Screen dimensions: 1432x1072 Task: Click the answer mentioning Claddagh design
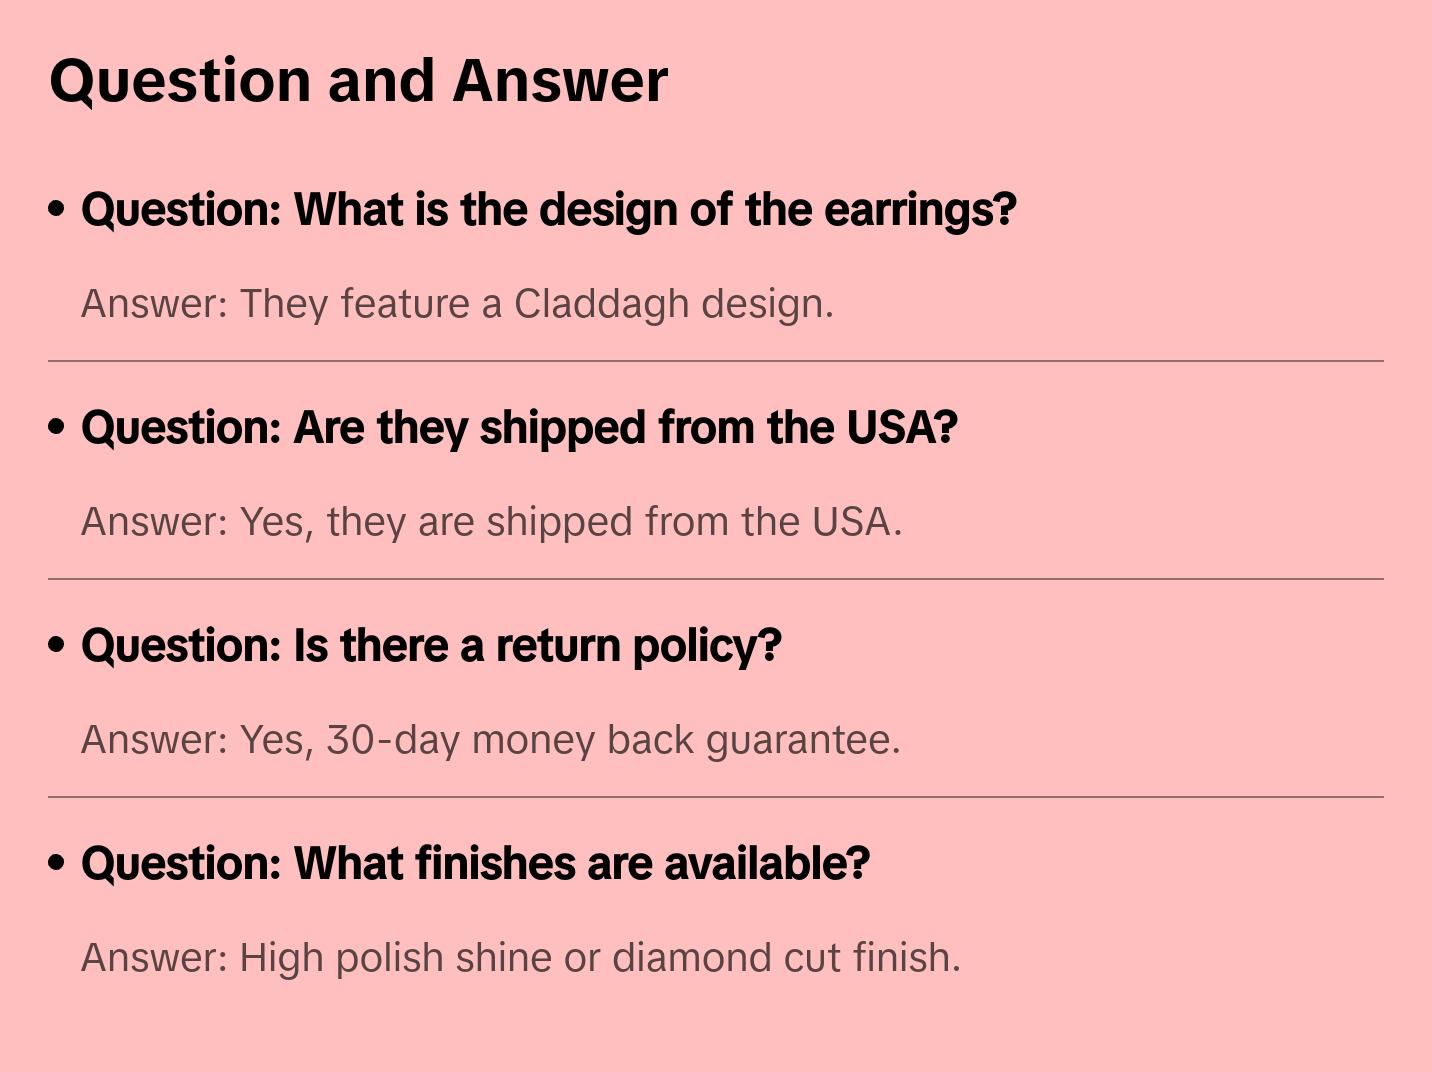pyautogui.click(x=457, y=304)
